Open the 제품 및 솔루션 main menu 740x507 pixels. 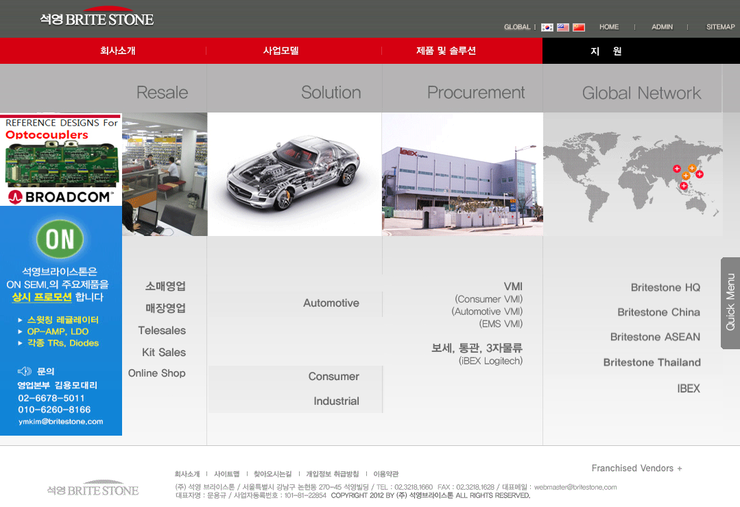tap(446, 51)
